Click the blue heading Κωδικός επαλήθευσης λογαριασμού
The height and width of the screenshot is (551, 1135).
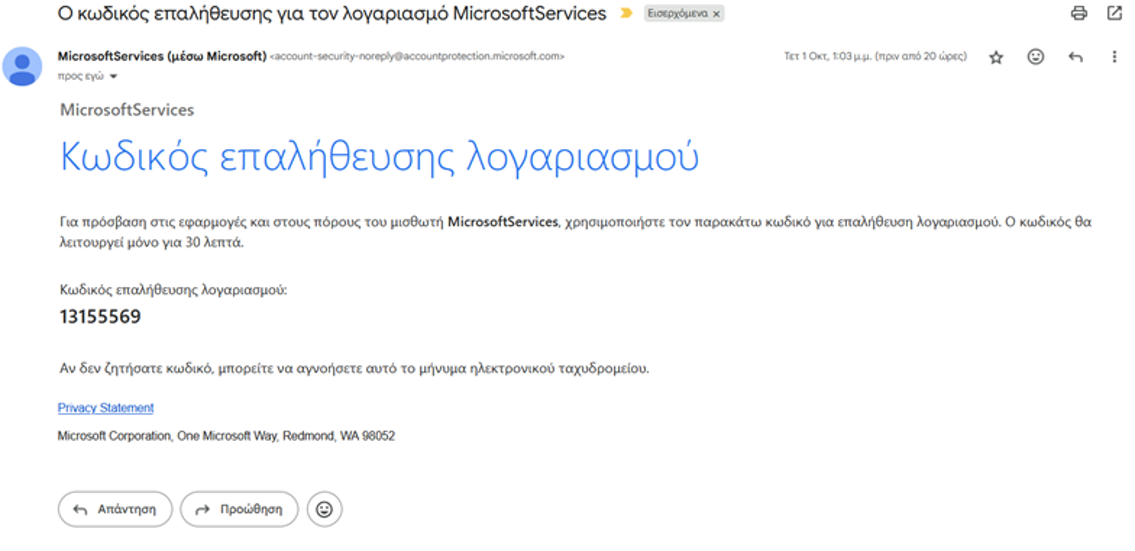pyautogui.click(x=379, y=155)
